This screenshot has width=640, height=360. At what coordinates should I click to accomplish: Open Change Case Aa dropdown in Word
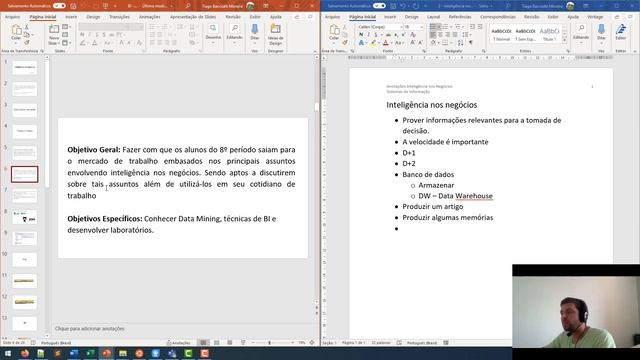coord(399,43)
